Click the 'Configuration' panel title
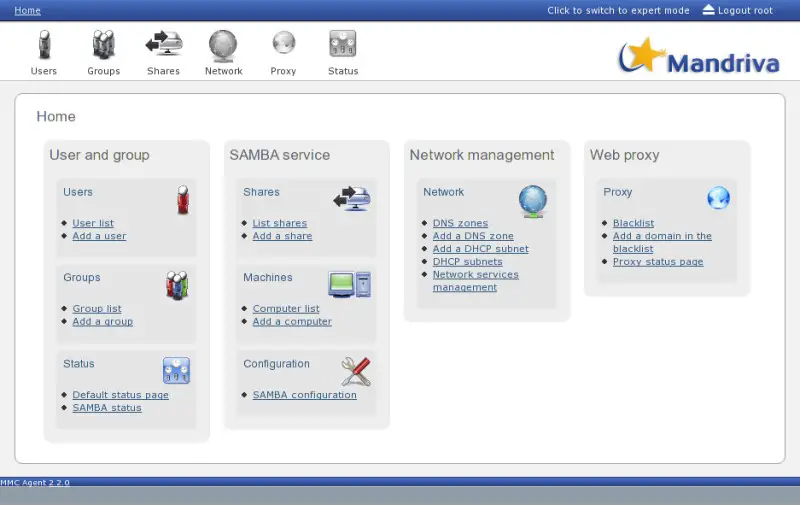This screenshot has width=800, height=505. pyautogui.click(x=277, y=364)
